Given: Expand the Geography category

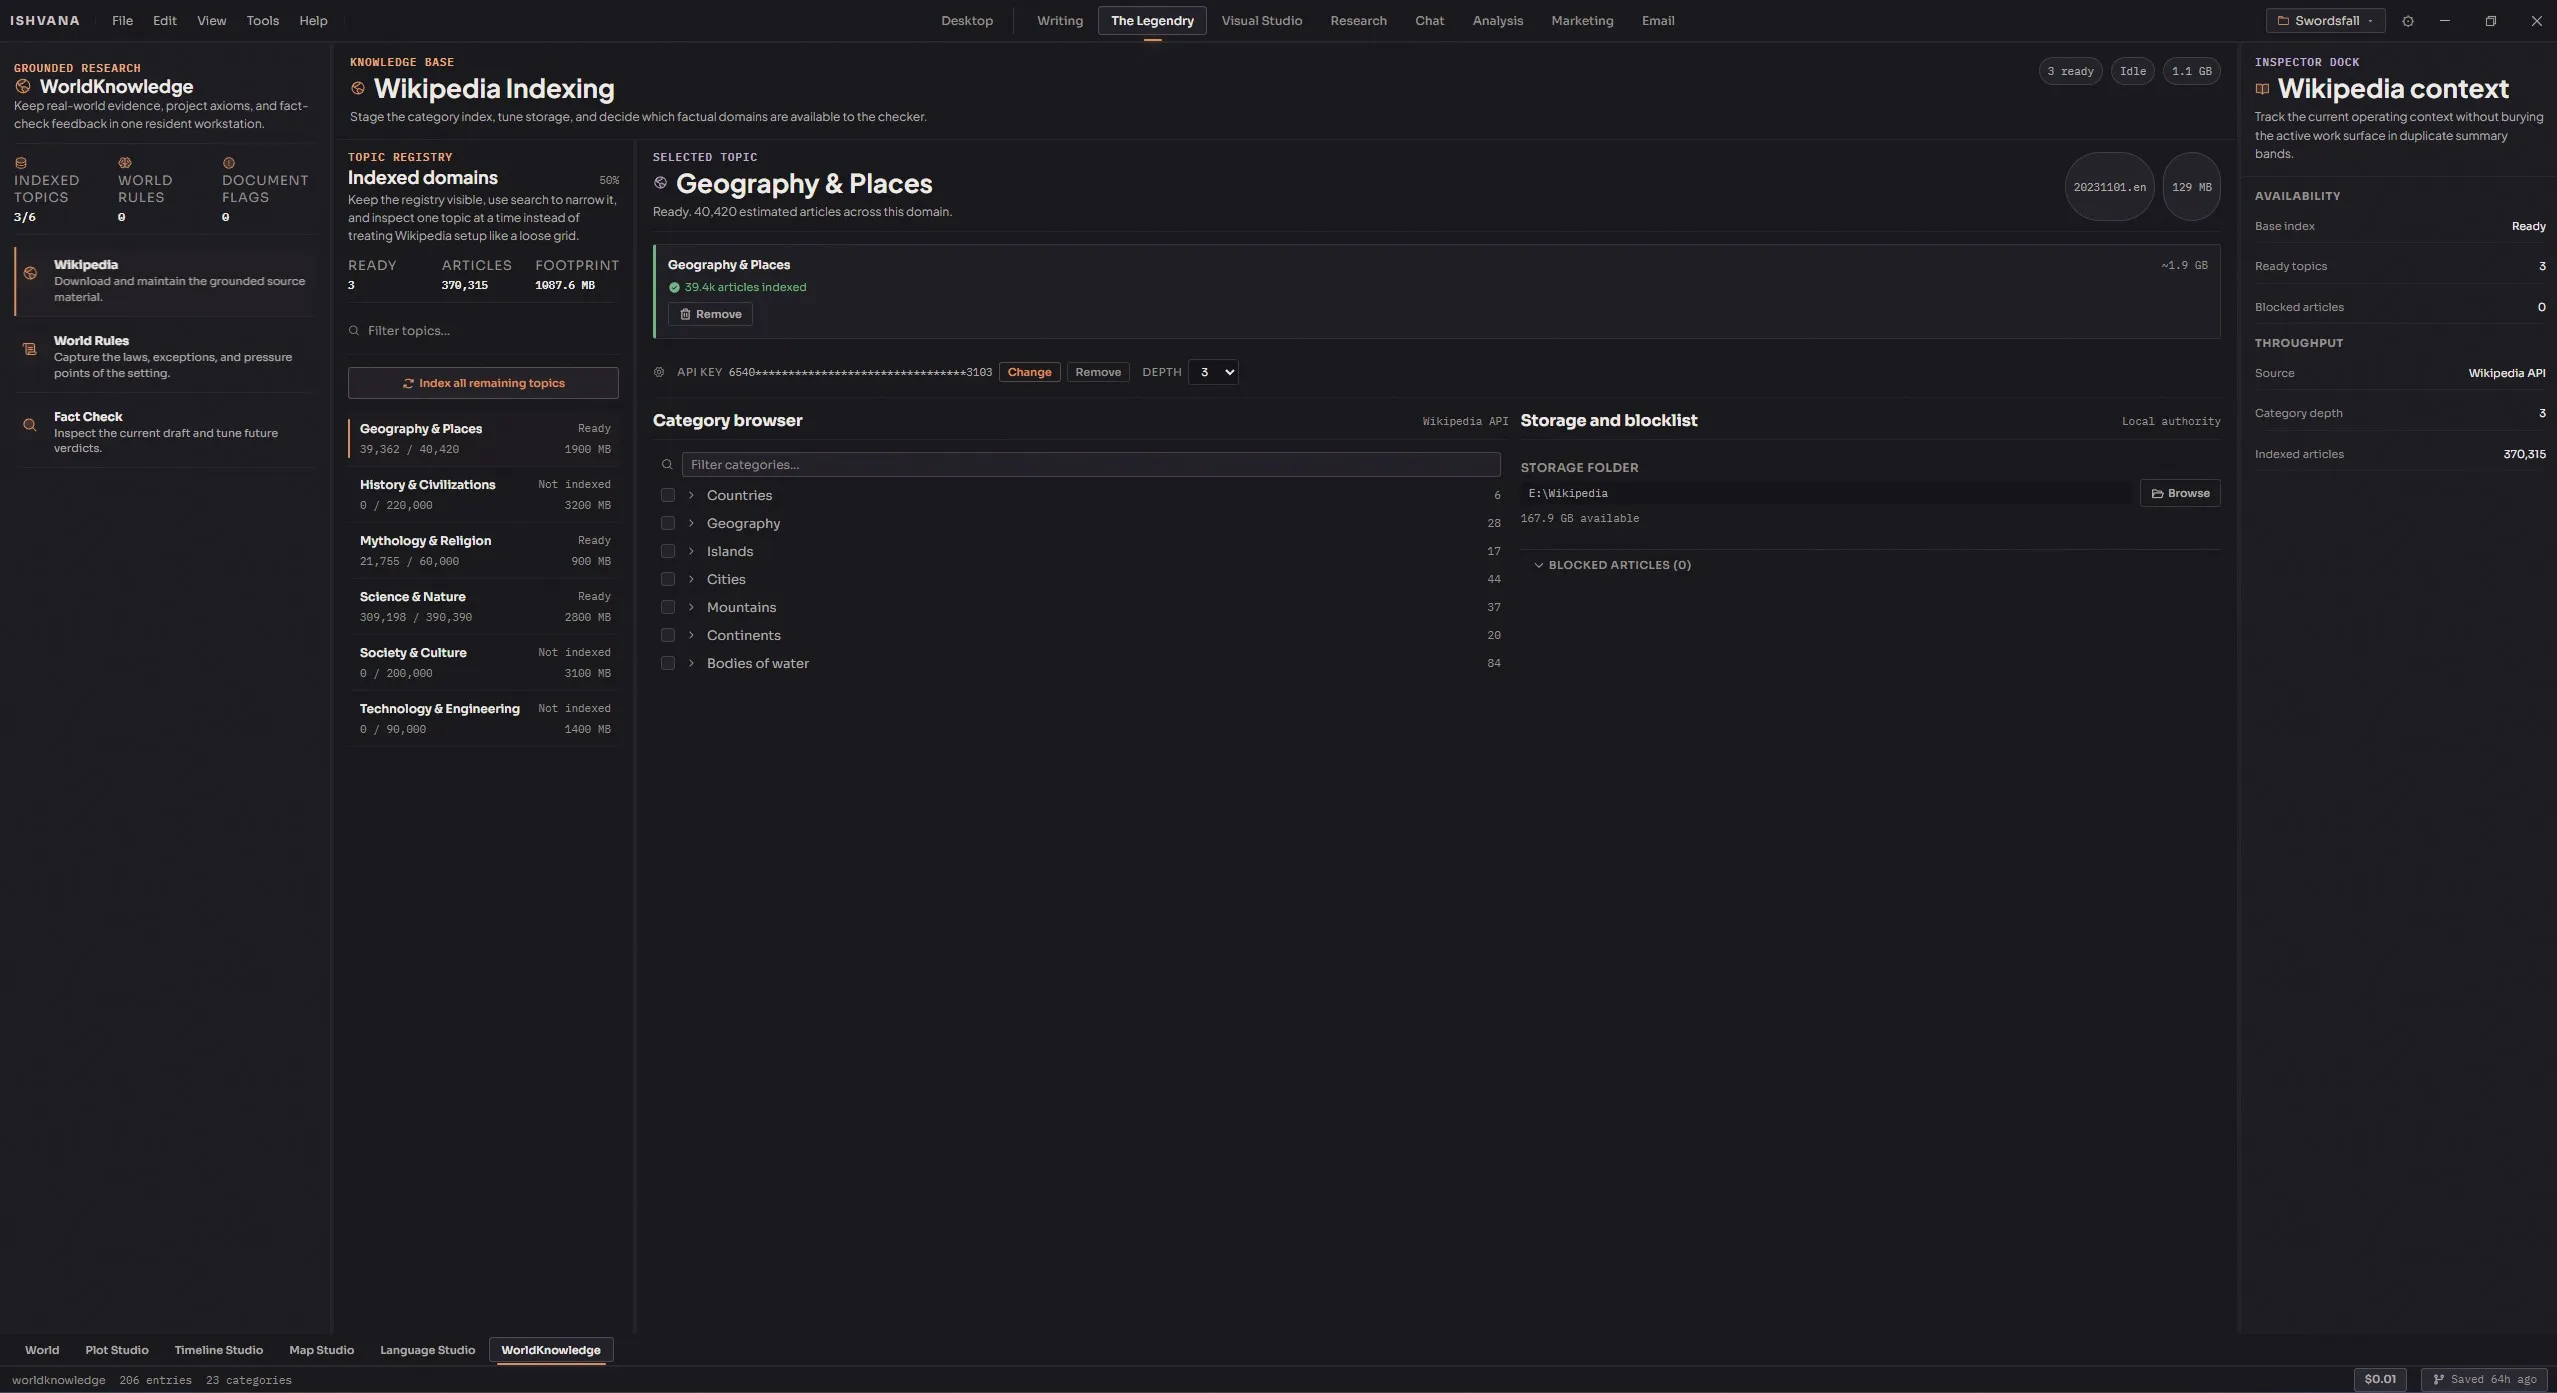Looking at the screenshot, I should pyautogui.click(x=691, y=523).
